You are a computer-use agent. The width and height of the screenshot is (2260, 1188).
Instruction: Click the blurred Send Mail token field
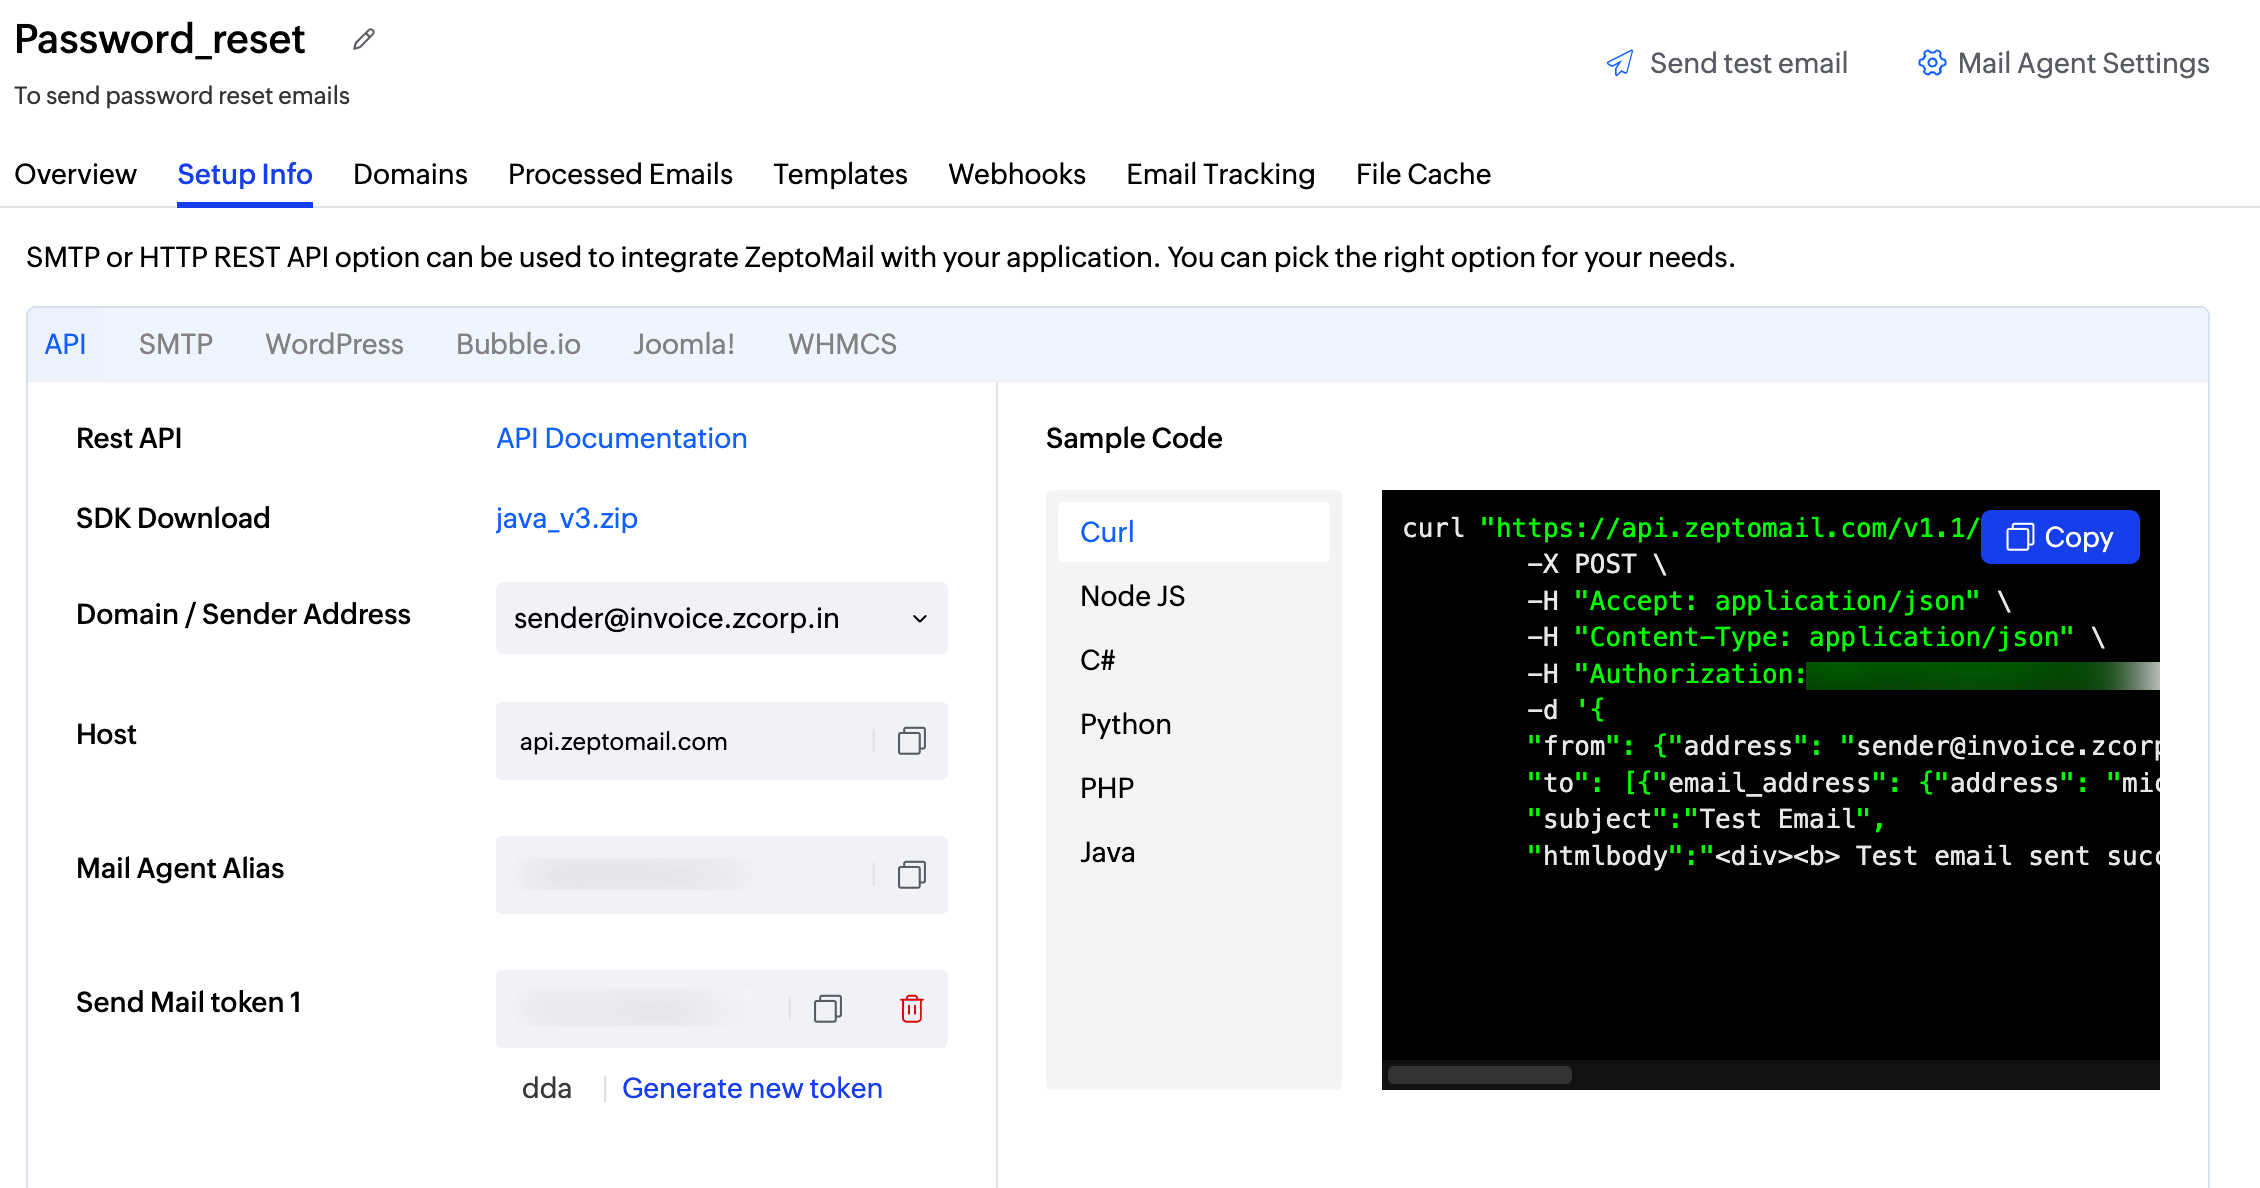pyautogui.click(x=721, y=1009)
